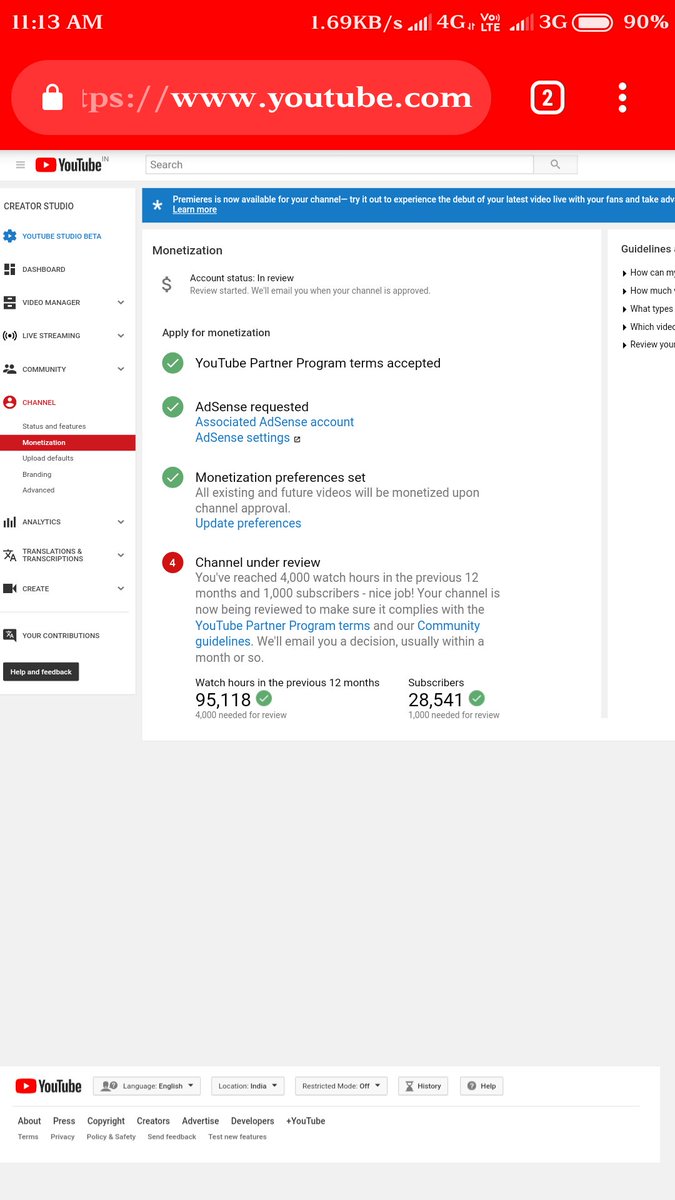Click the Analytics bar chart icon
This screenshot has height=1200, width=675.
(10, 522)
